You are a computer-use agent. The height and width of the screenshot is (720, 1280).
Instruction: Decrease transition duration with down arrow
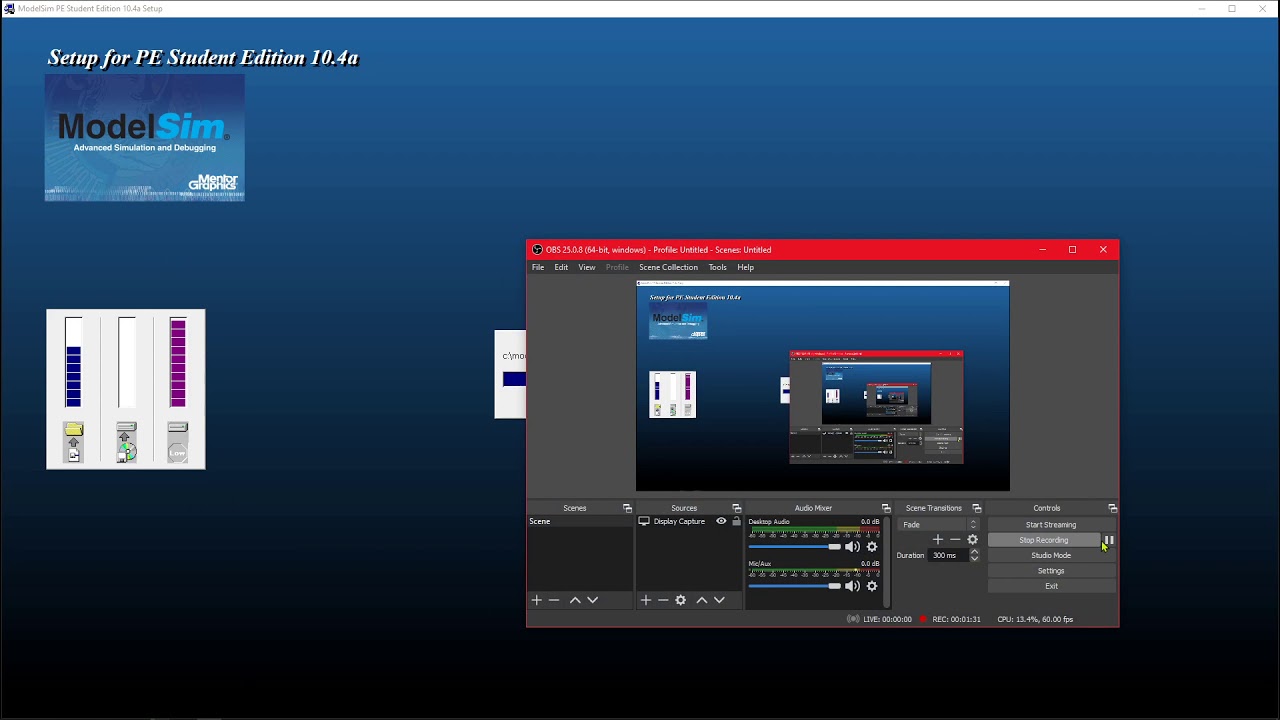point(975,559)
